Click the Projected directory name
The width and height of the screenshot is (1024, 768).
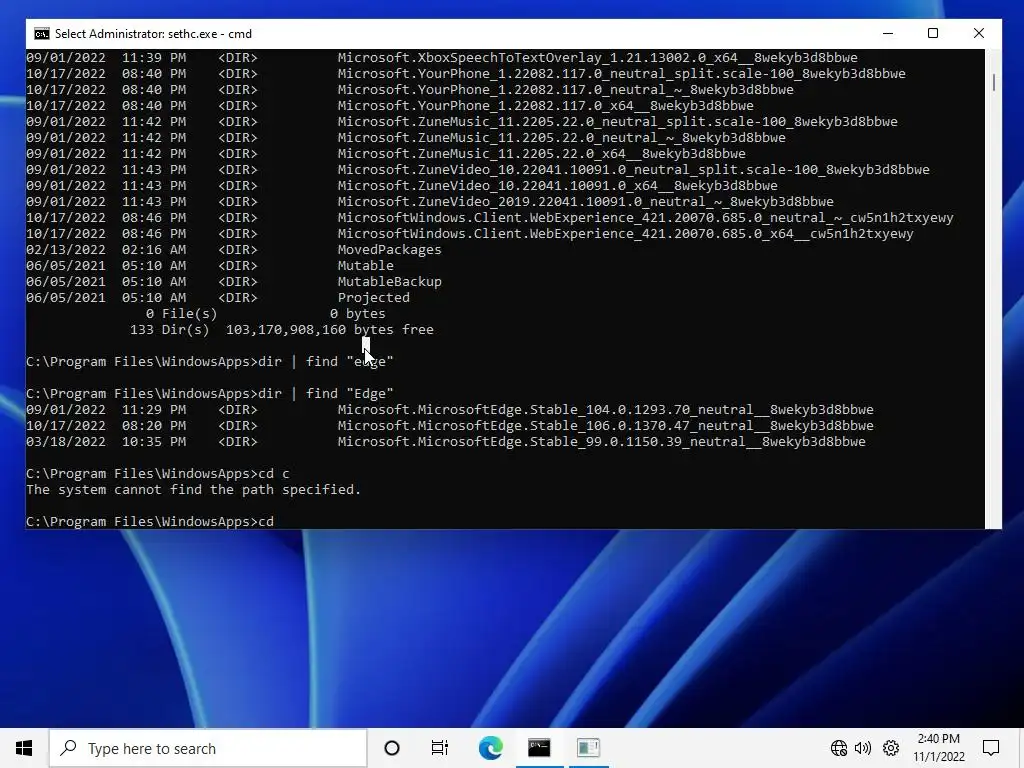tap(374, 298)
